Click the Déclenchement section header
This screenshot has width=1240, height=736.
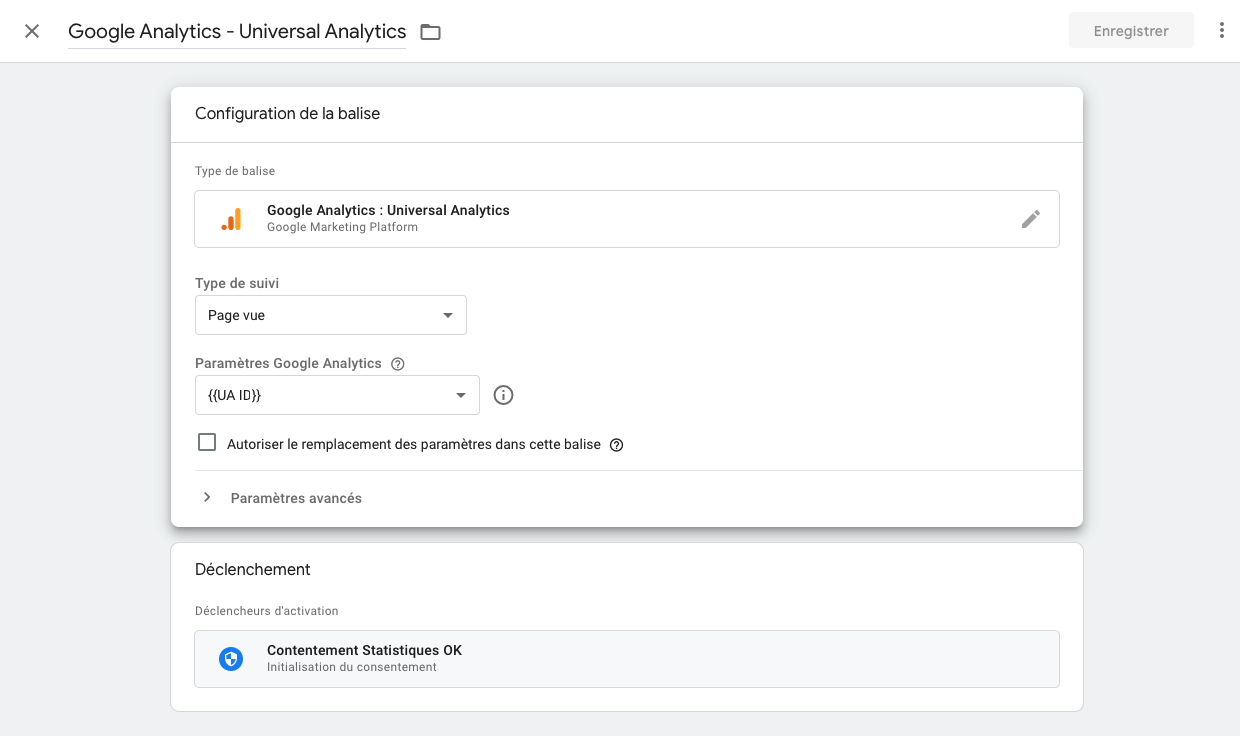[x=253, y=570]
